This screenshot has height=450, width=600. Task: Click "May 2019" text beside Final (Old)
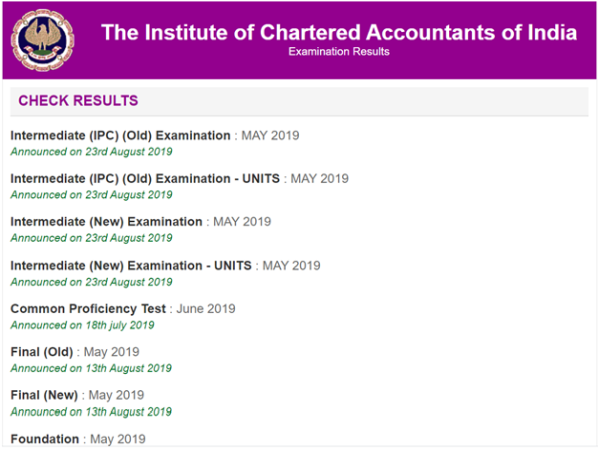(112, 352)
